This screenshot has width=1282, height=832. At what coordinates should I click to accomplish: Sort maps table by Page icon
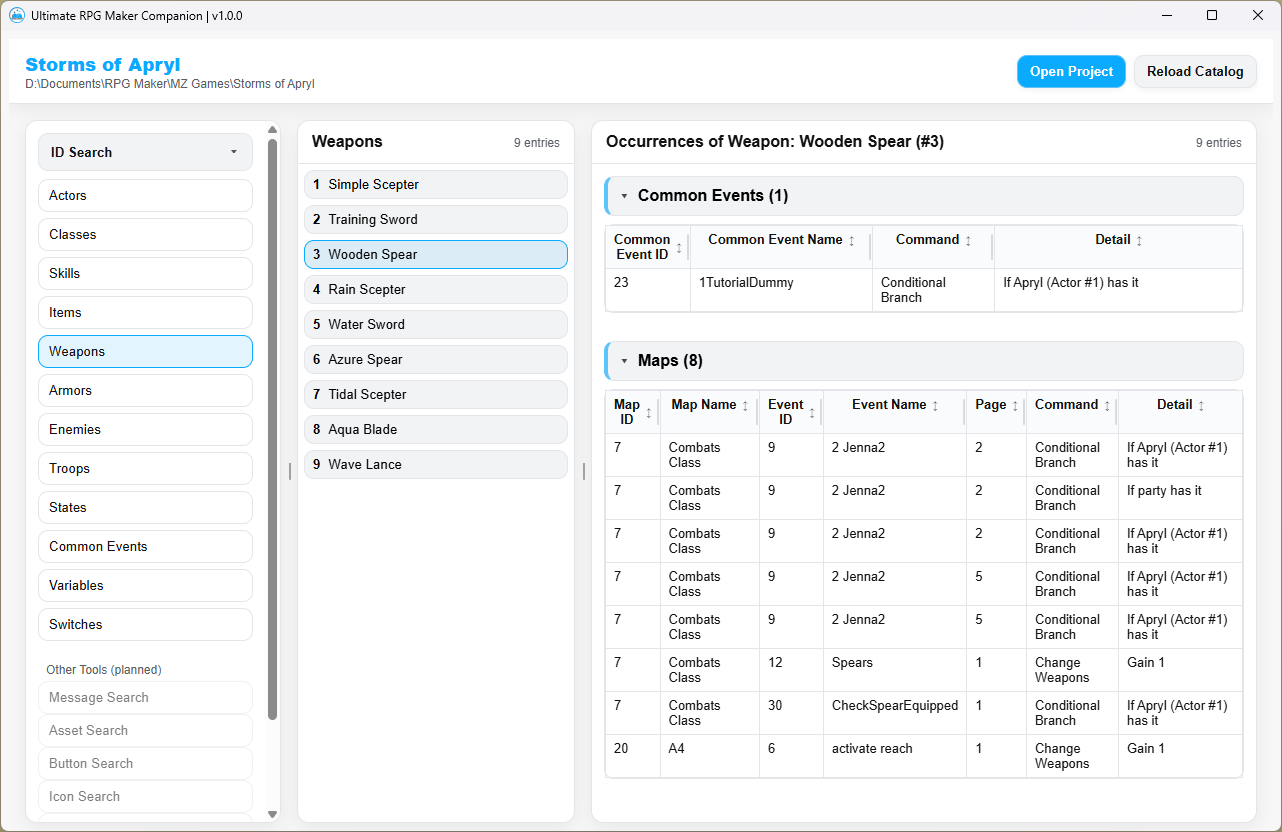(1015, 406)
